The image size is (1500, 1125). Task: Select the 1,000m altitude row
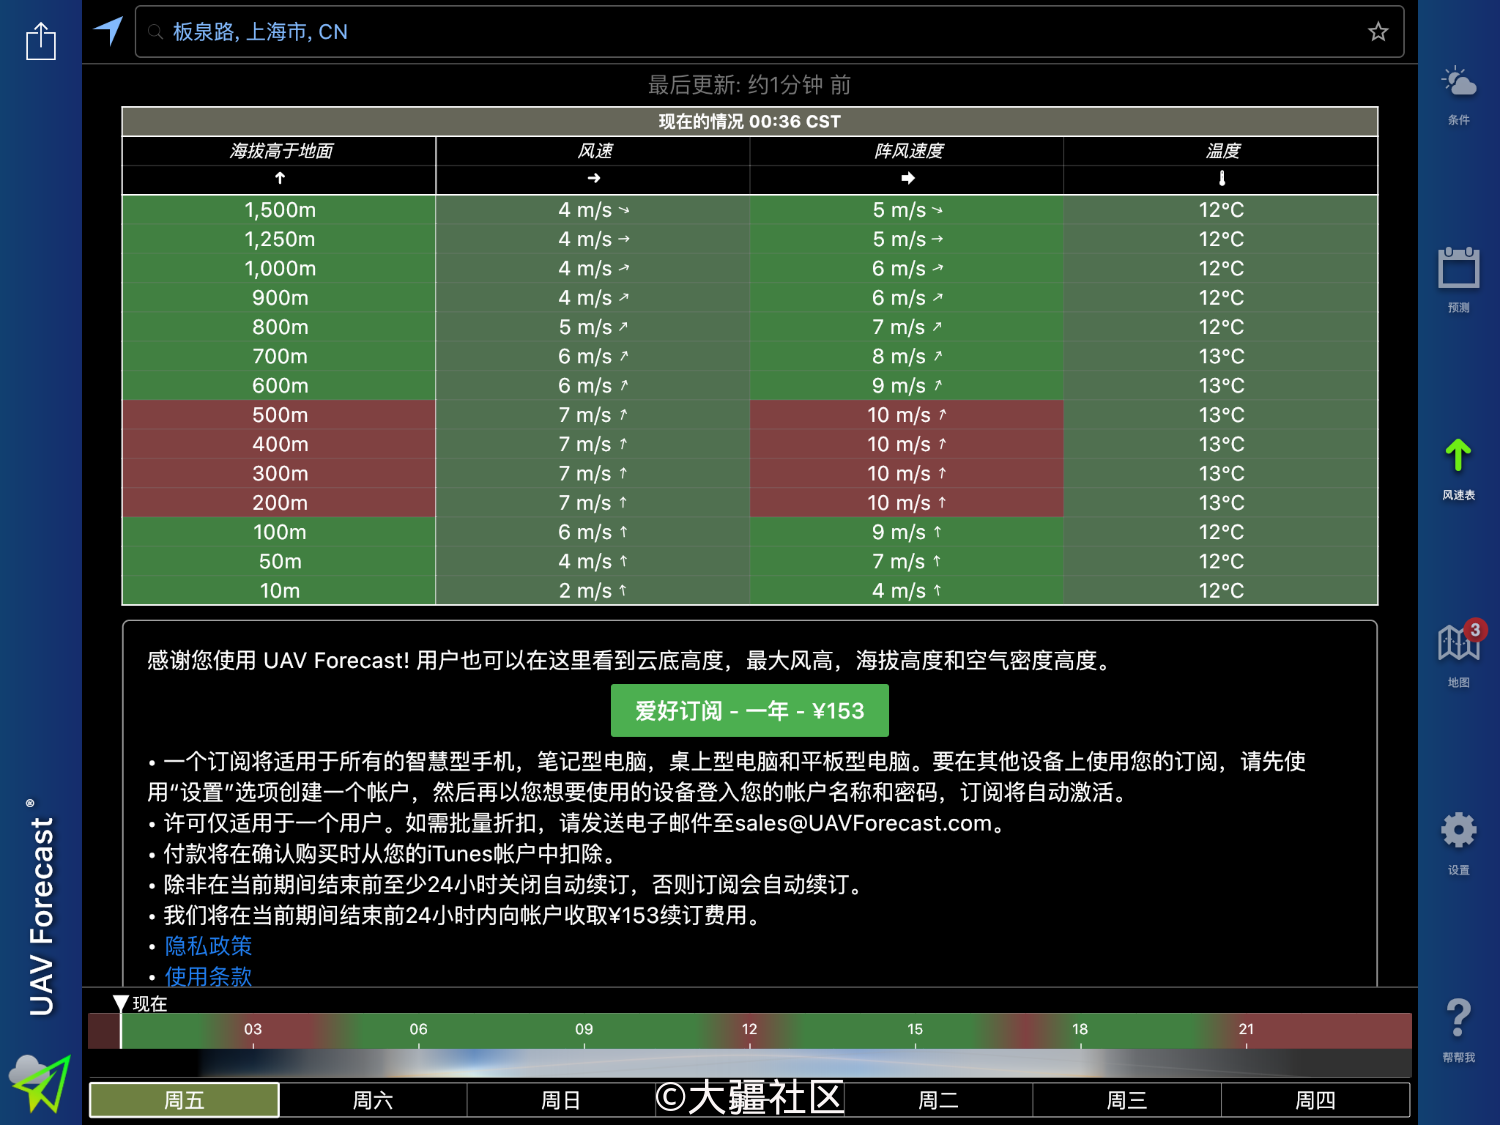point(750,268)
